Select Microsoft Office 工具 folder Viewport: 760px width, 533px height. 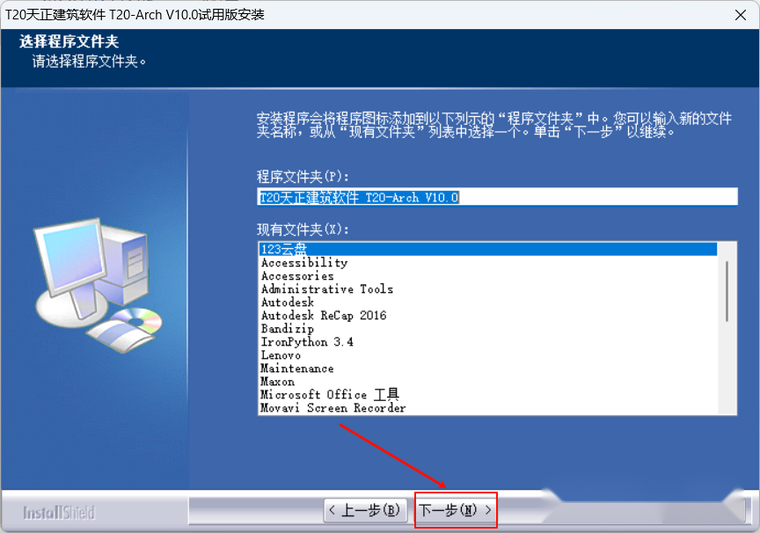(x=330, y=395)
